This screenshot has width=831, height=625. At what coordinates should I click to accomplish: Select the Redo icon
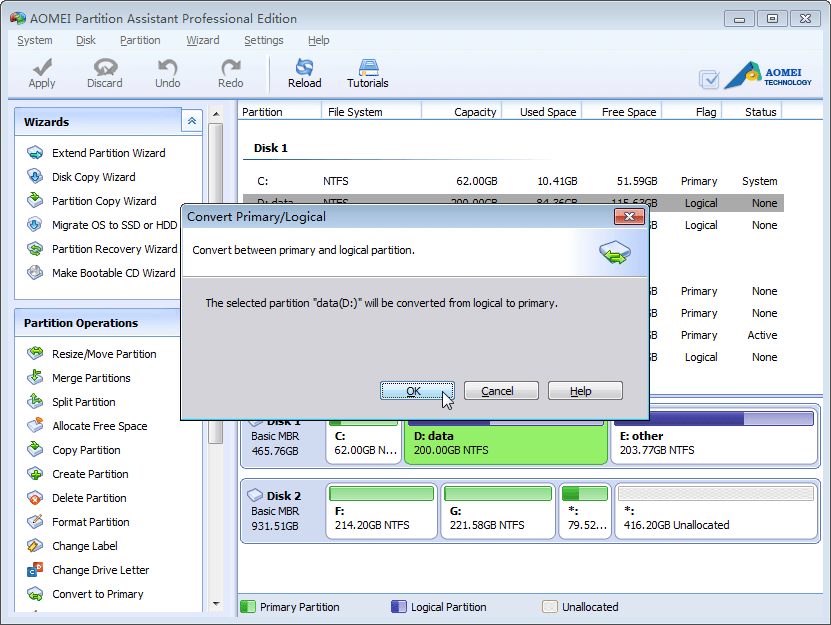pos(229,72)
